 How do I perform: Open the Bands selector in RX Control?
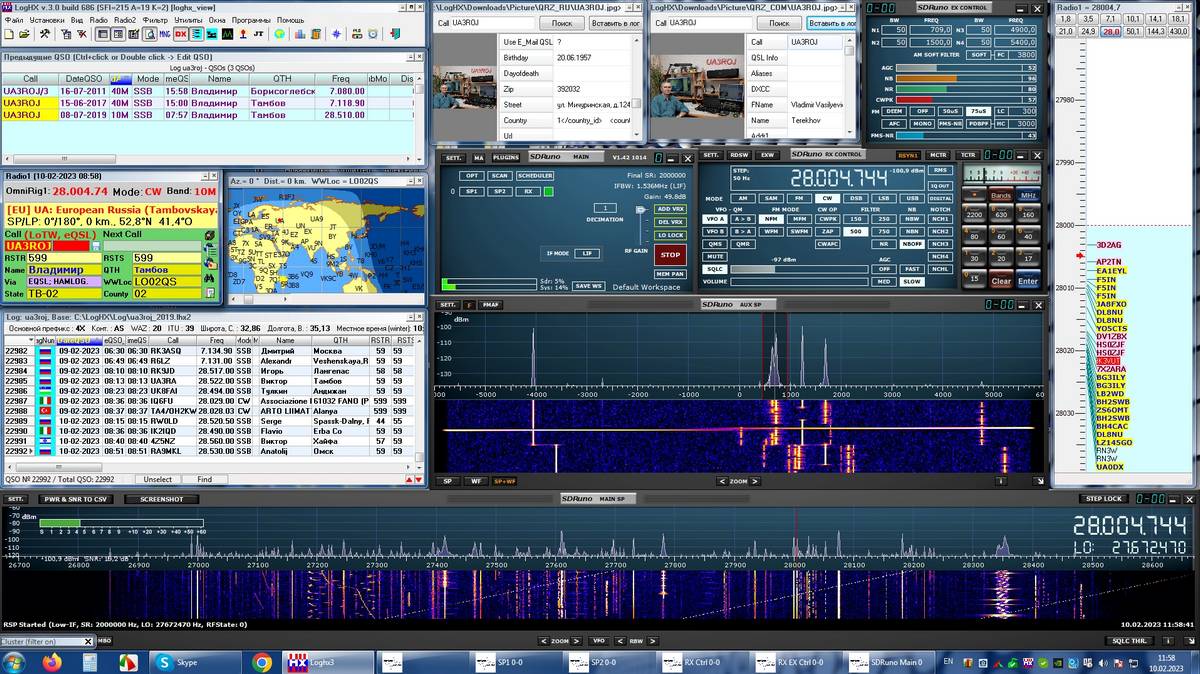[1001, 196]
